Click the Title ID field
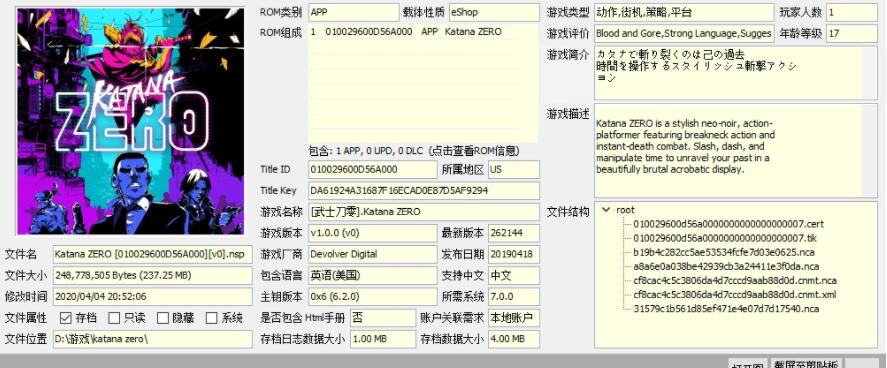This screenshot has width=887, height=368. coord(373,170)
